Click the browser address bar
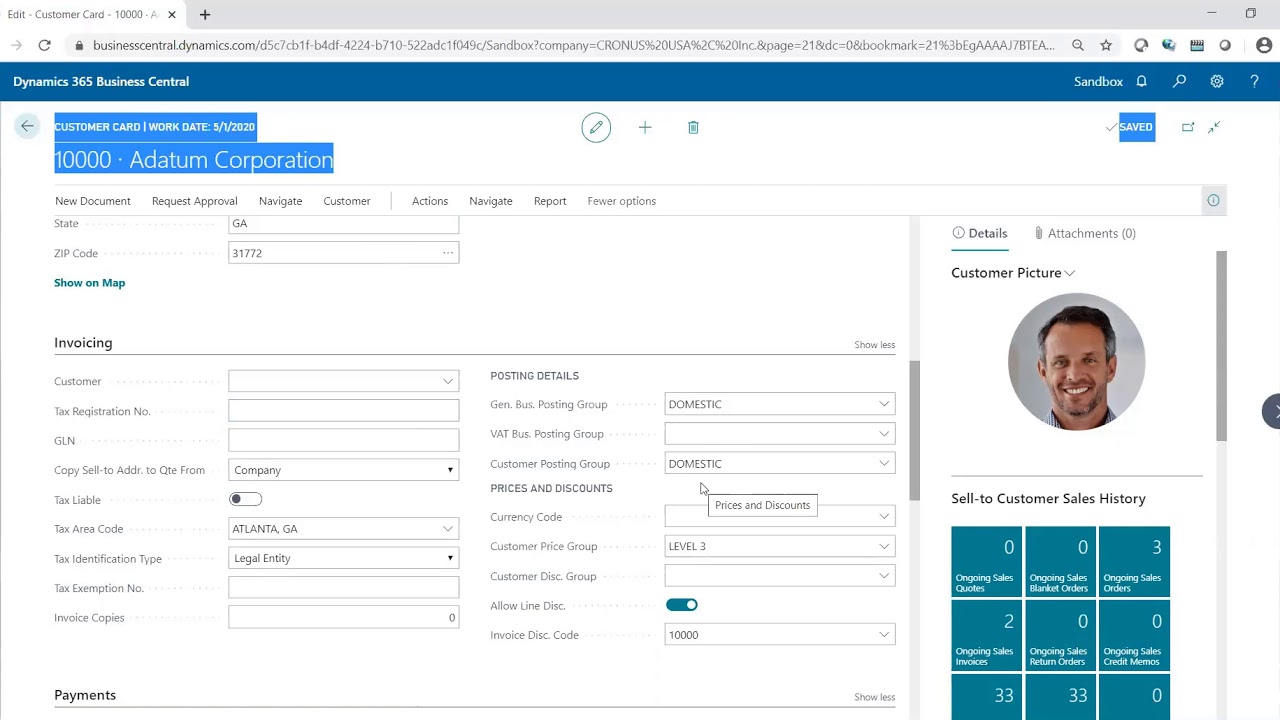1280x720 pixels. tap(573, 45)
